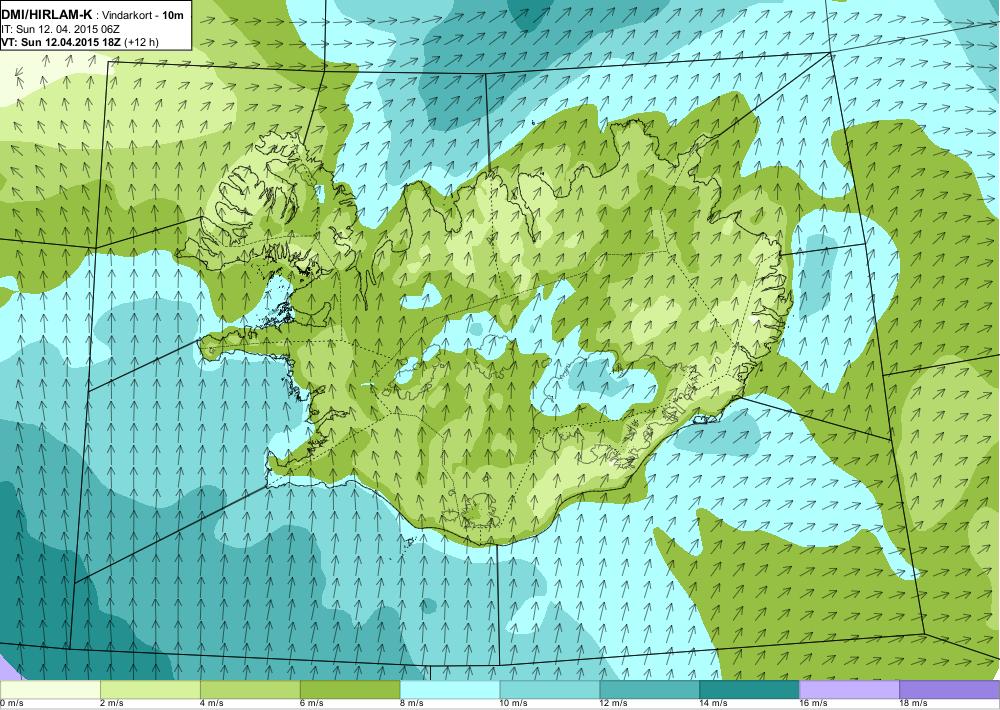Viewport: 1000px width, 710px height.
Task: Select the medium green 4 m/s legend swatch
Action: coord(250,690)
